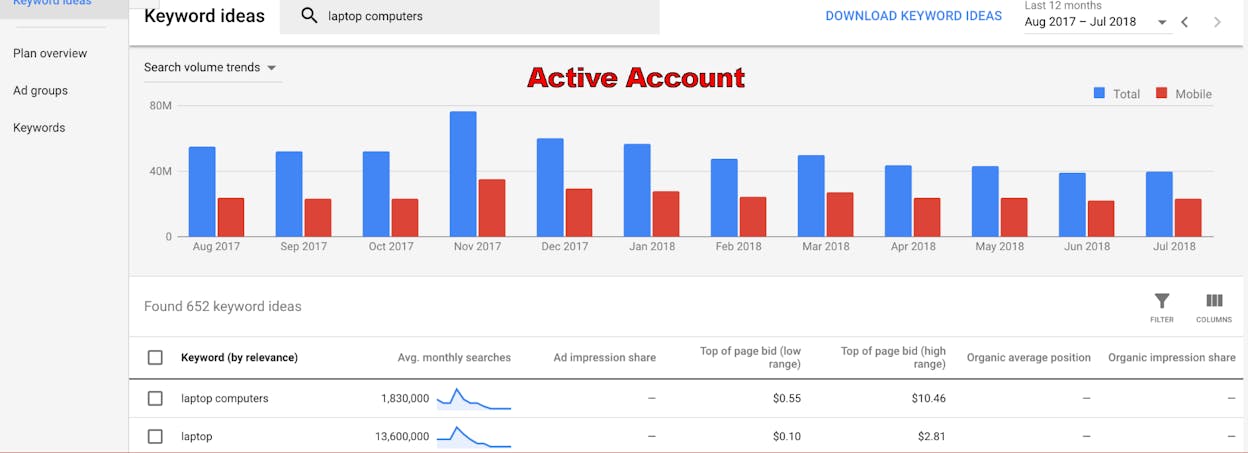This screenshot has width=1248, height=453.
Task: Sort by Ad impression share header
Action: point(605,357)
